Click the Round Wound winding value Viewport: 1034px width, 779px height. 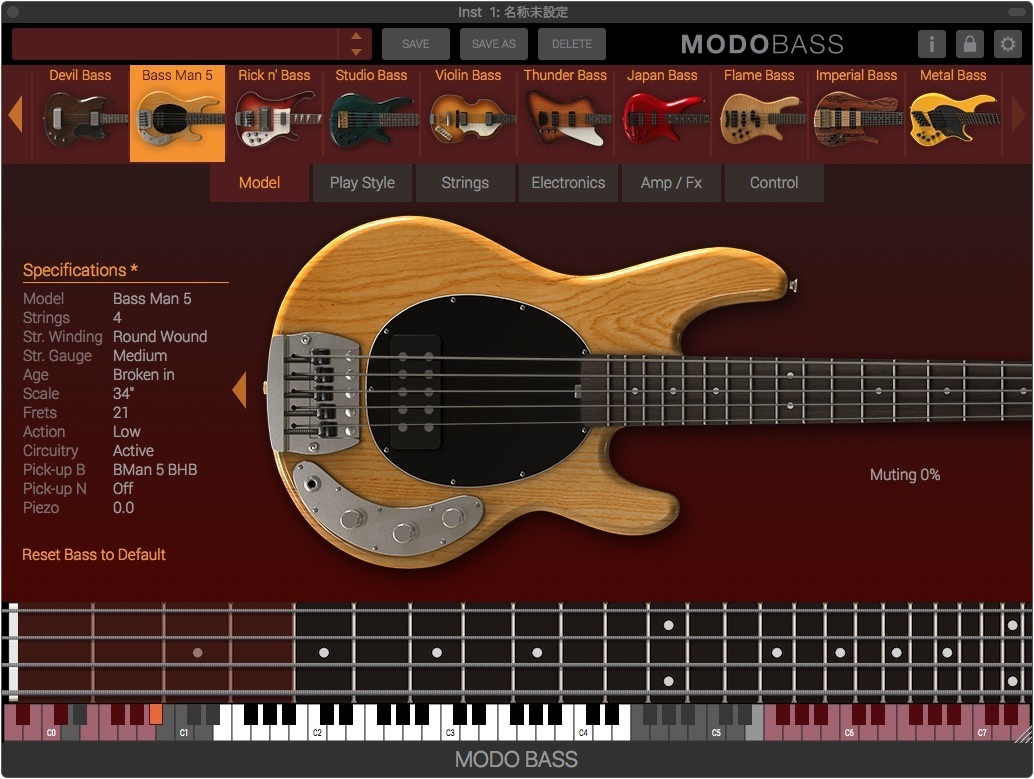pyautogui.click(x=160, y=336)
